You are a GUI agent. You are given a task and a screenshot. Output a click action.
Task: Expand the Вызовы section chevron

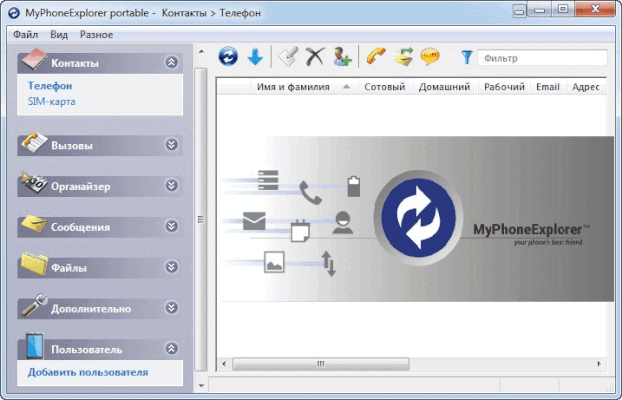point(171,144)
